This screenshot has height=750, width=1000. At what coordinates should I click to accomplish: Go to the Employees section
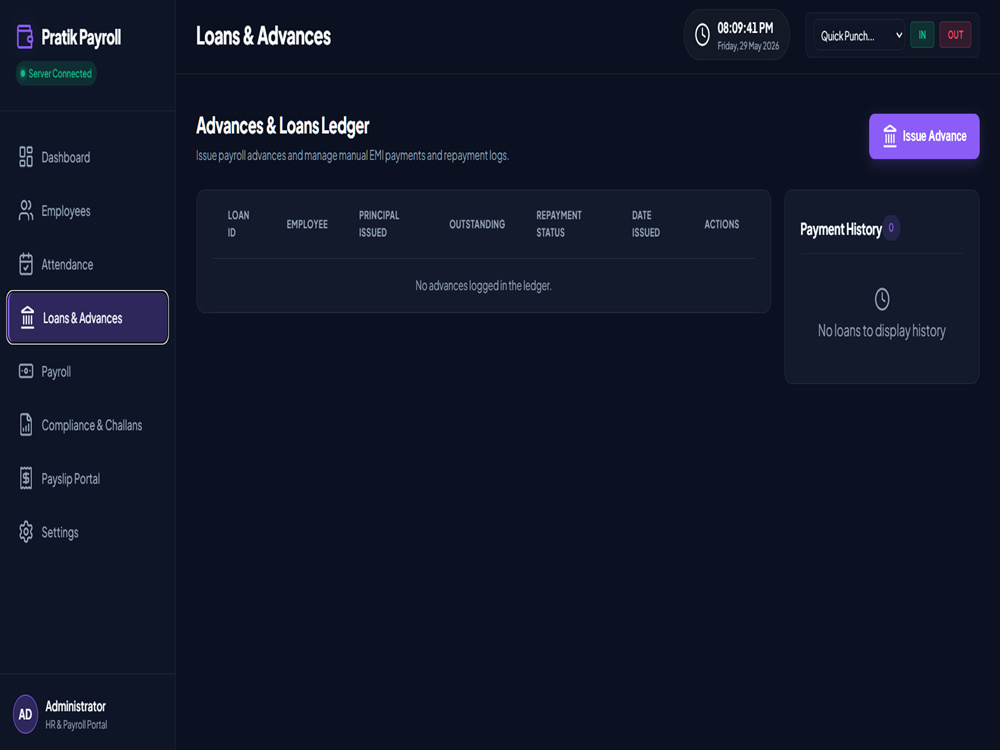(x=87, y=210)
